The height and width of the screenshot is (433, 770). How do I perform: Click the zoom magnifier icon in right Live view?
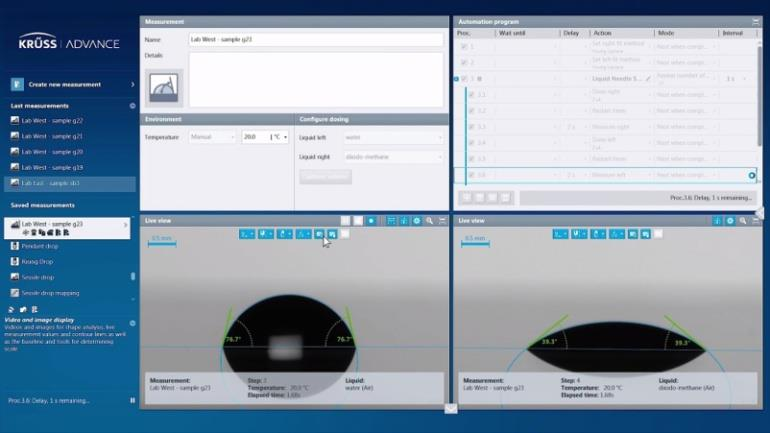click(743, 220)
